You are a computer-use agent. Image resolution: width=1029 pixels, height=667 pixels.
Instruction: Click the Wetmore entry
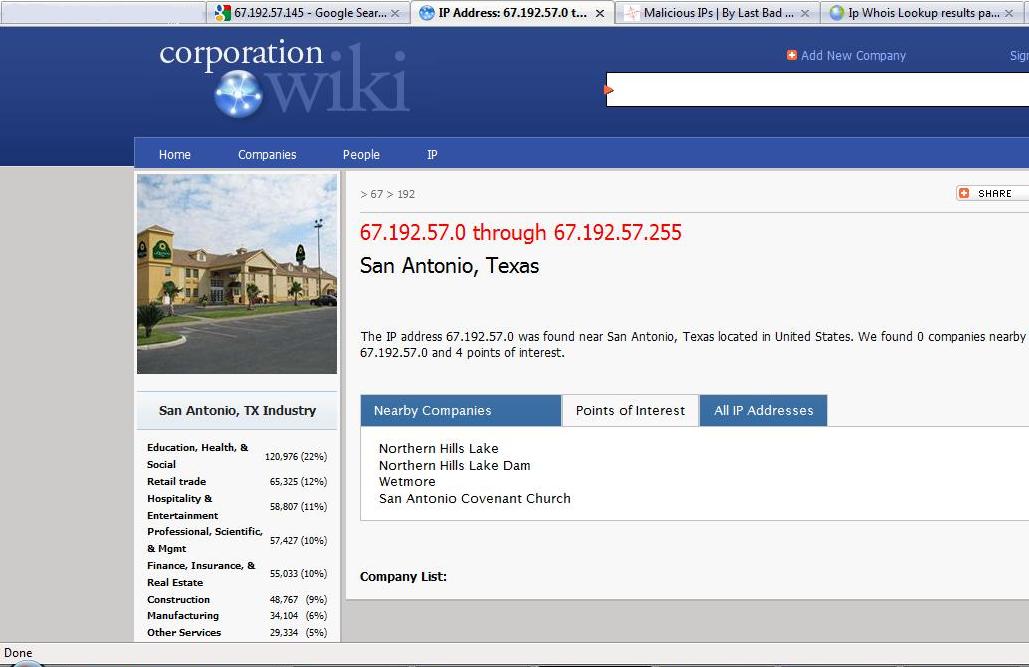coord(407,482)
